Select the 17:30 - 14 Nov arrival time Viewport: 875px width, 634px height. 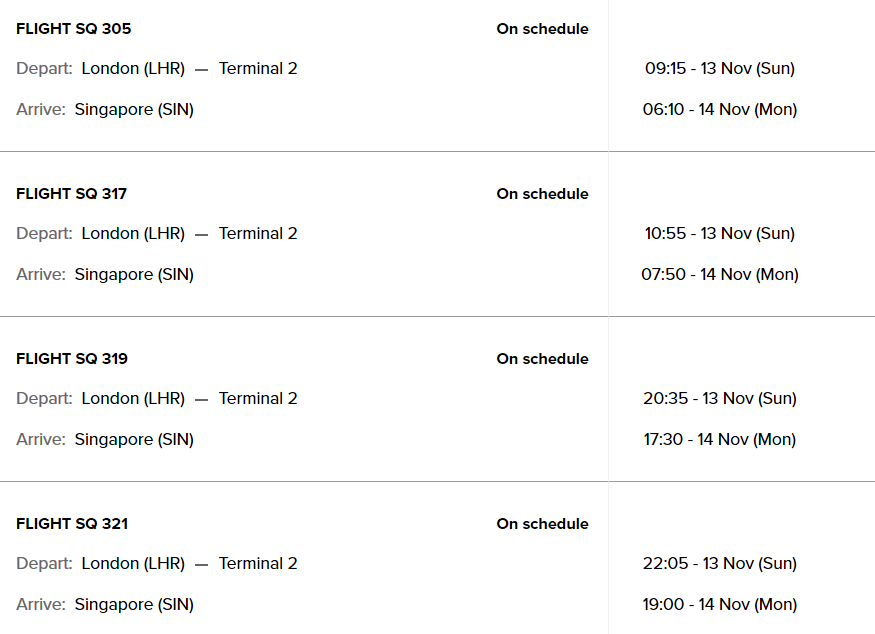pyautogui.click(x=720, y=440)
